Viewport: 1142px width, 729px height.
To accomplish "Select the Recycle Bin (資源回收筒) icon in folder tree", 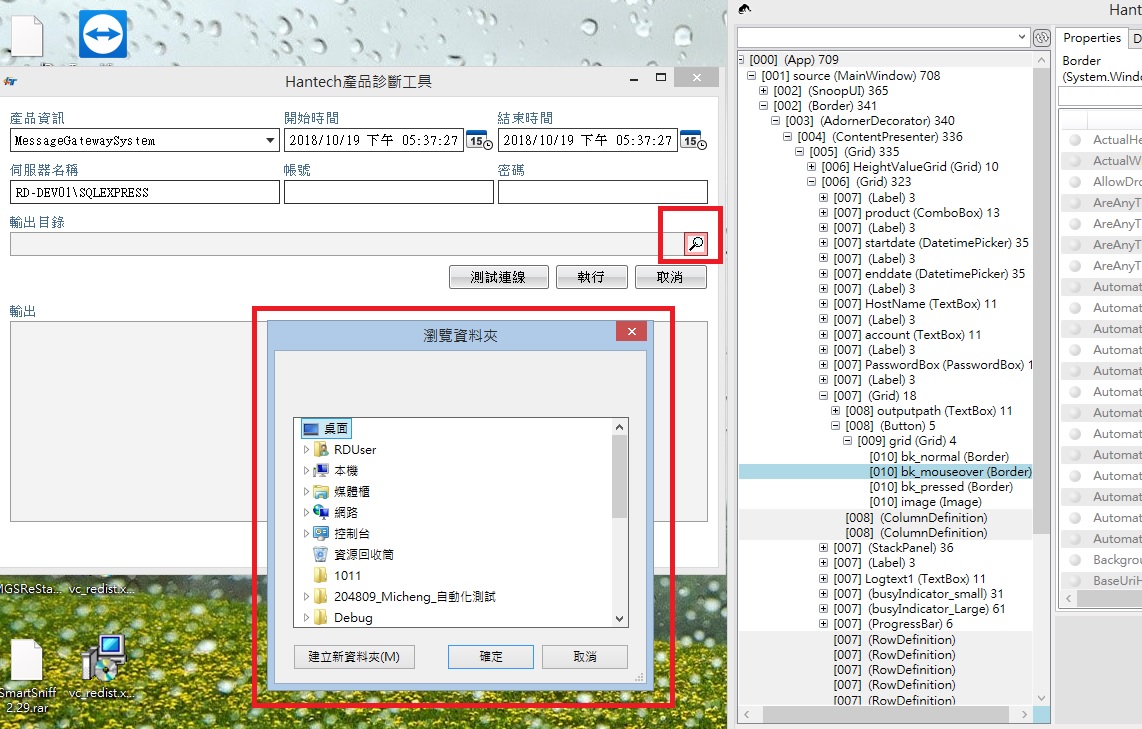I will point(321,554).
